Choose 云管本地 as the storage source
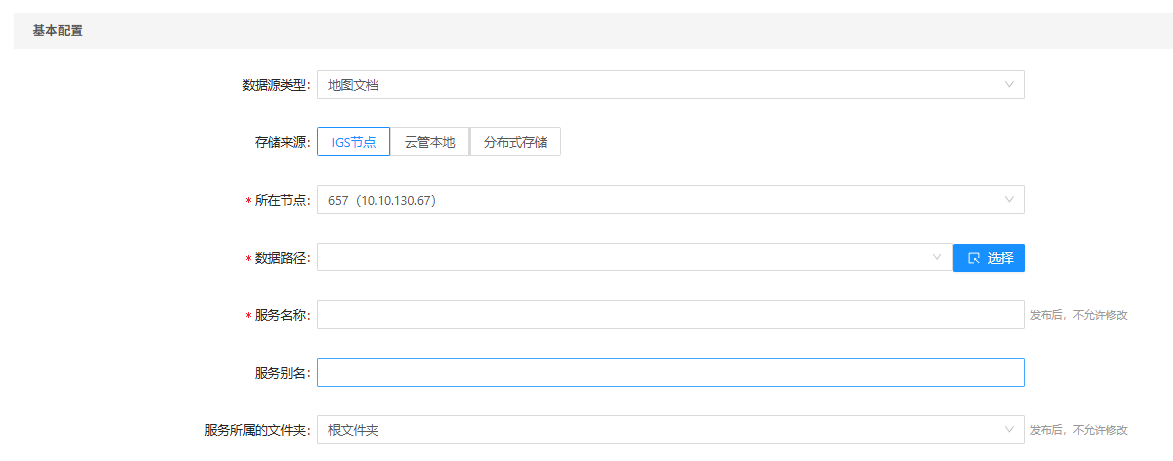Image resolution: width=1173 pixels, height=461 pixels. coord(430,142)
